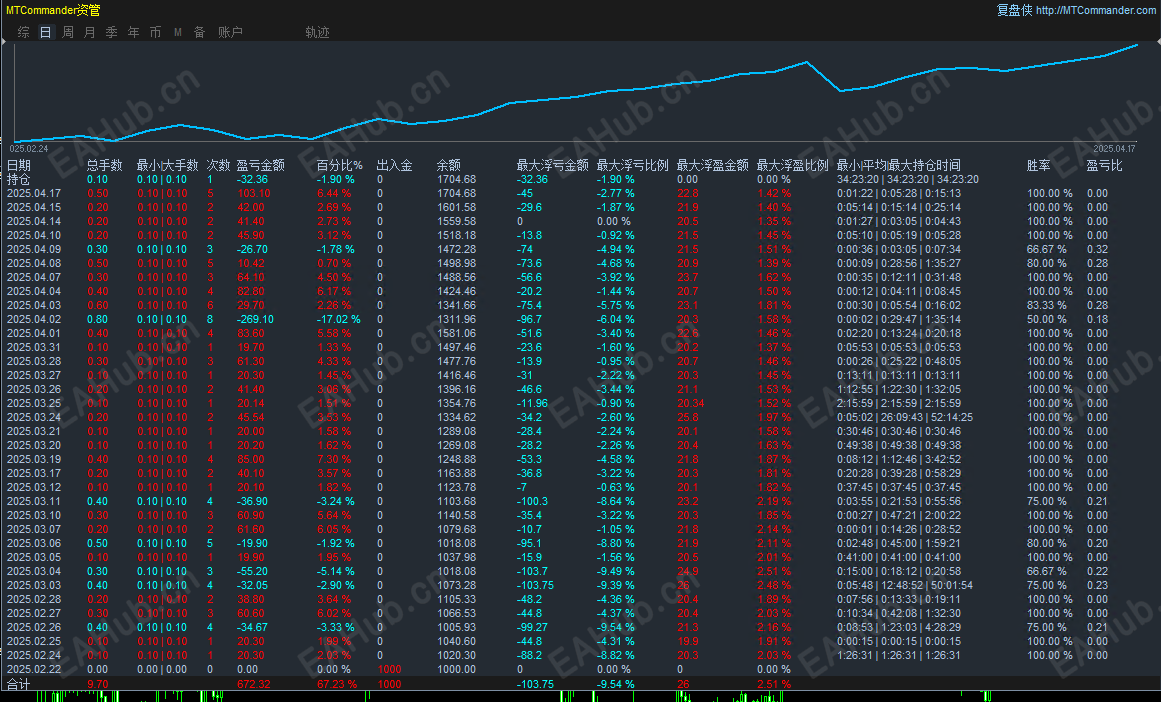
Task: Click the 20.34 max floating profit cell
Action: pyautogui.click(x=691, y=403)
